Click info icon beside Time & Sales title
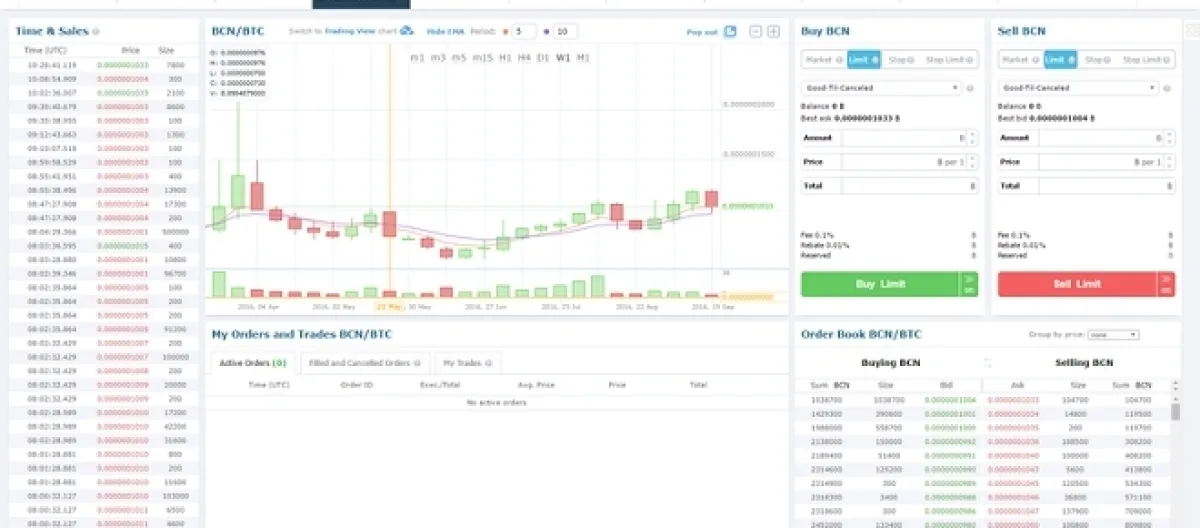This screenshot has height=528, width=1200. point(96,32)
